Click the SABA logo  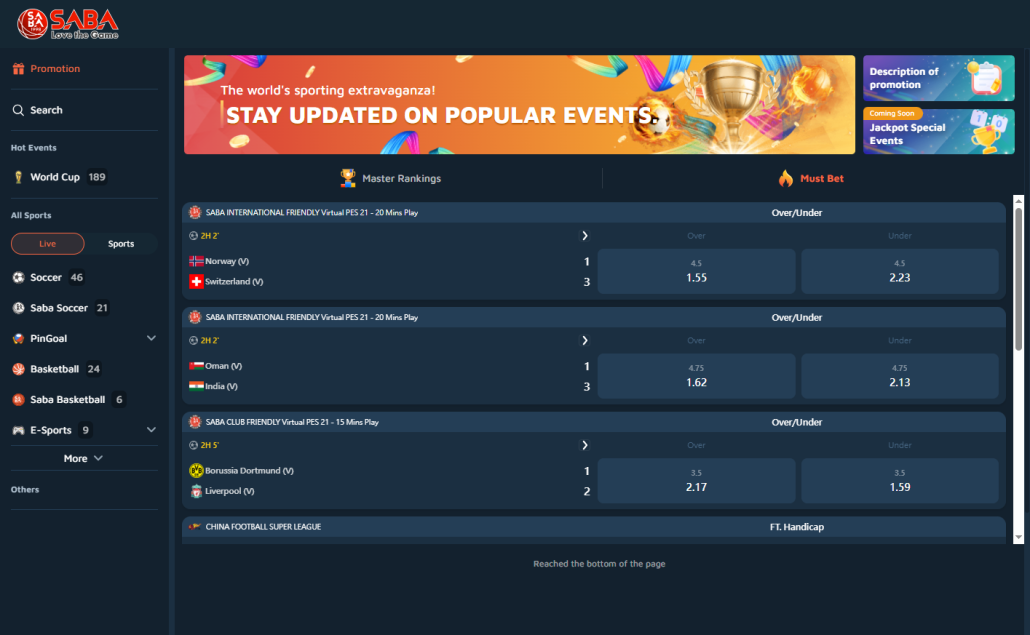(x=68, y=24)
